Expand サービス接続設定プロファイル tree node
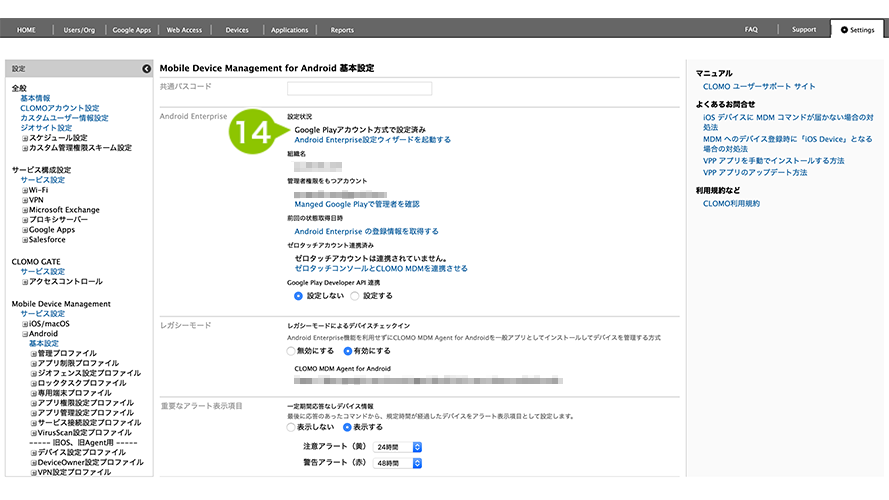Image resolution: width=889 pixels, height=500 pixels. pos(33,423)
